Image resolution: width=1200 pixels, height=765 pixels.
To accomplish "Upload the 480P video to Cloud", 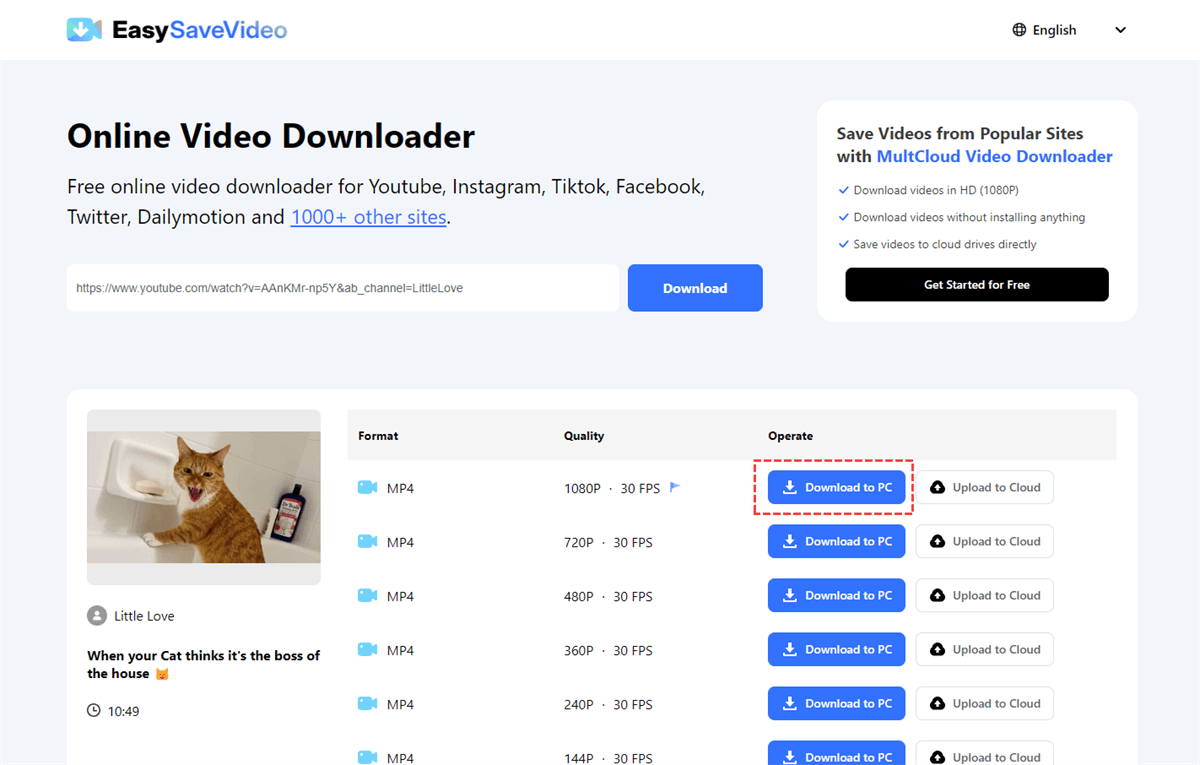I will coord(985,595).
